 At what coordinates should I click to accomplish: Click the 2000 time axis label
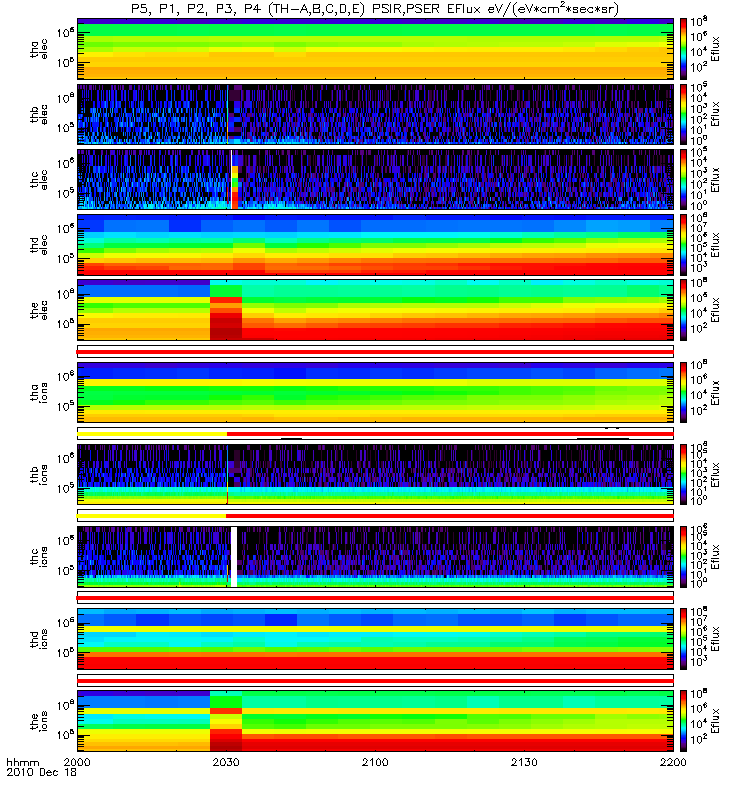point(77,762)
